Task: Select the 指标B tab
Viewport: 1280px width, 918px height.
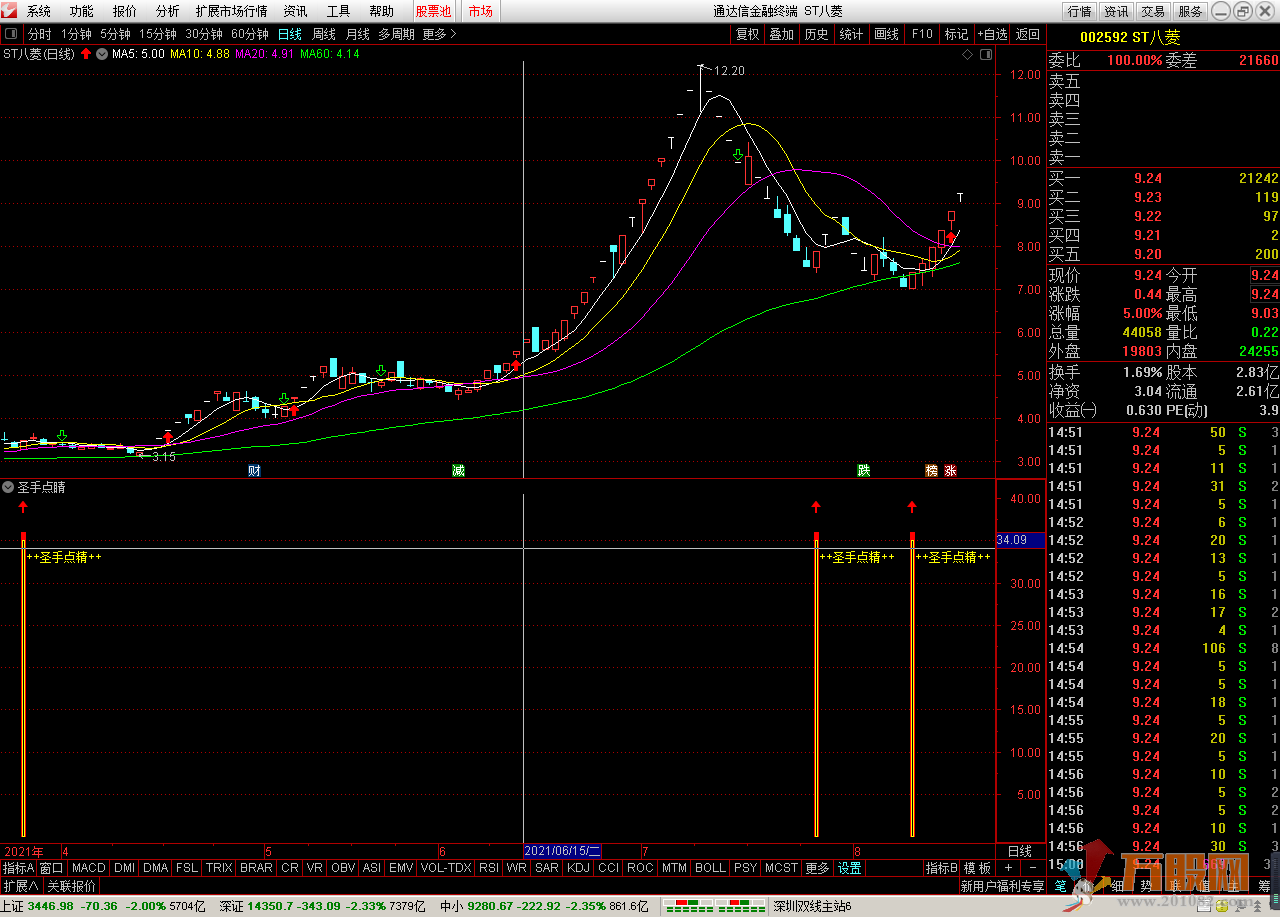Action: tap(941, 868)
